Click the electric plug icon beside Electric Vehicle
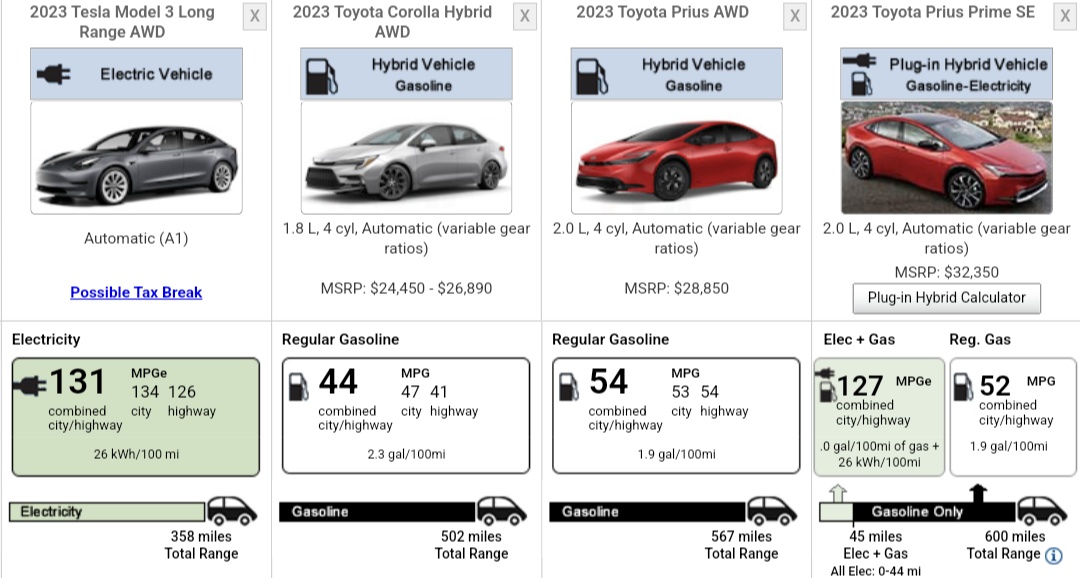1080x578 pixels. click(x=53, y=74)
